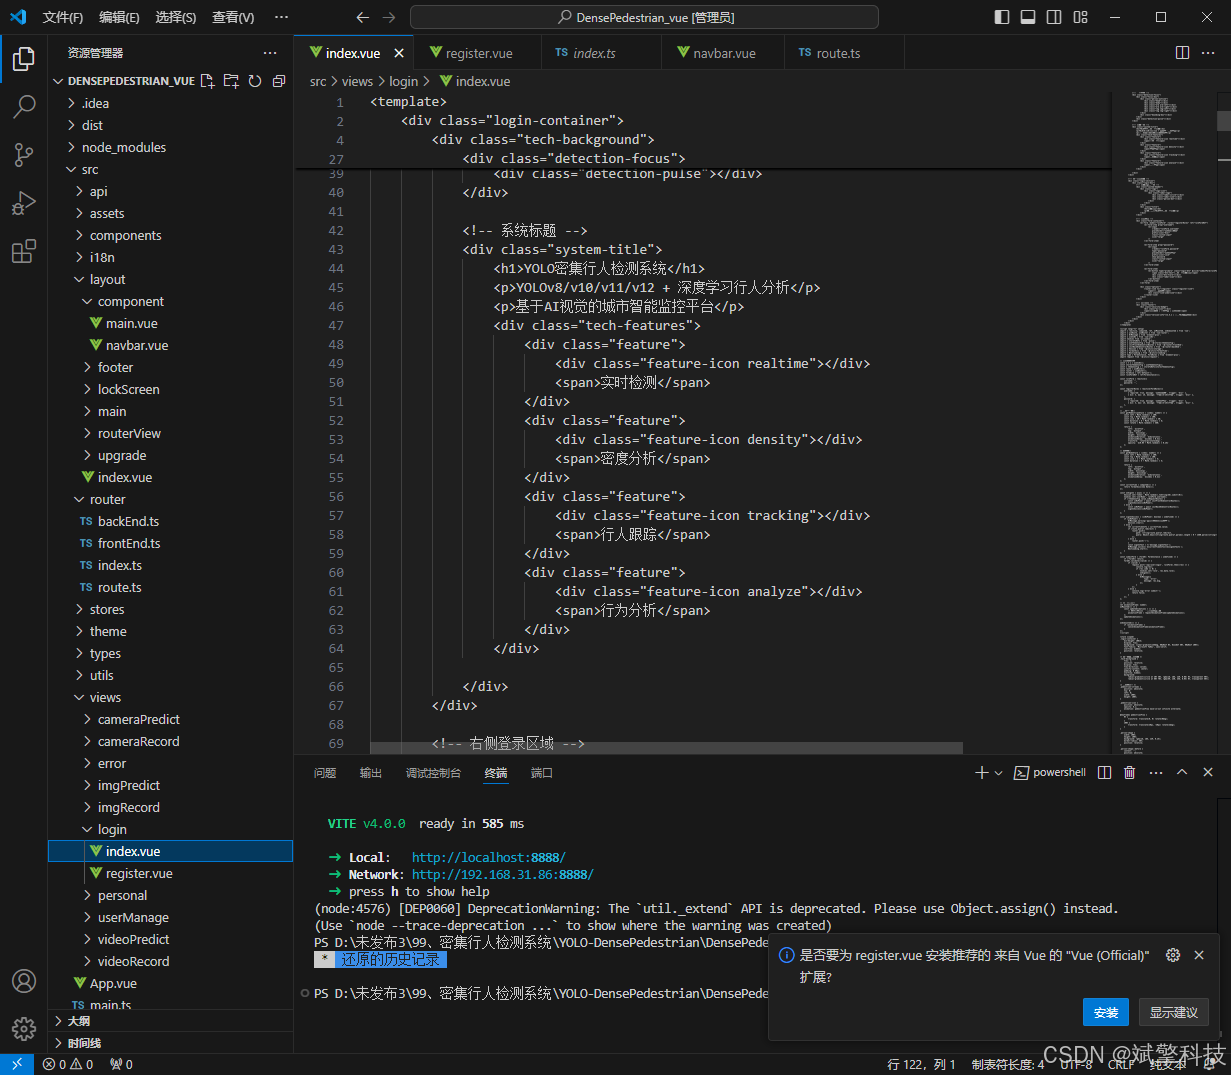1231x1075 pixels.
Task: Open explorer panel more actions menu
Action: [270, 53]
